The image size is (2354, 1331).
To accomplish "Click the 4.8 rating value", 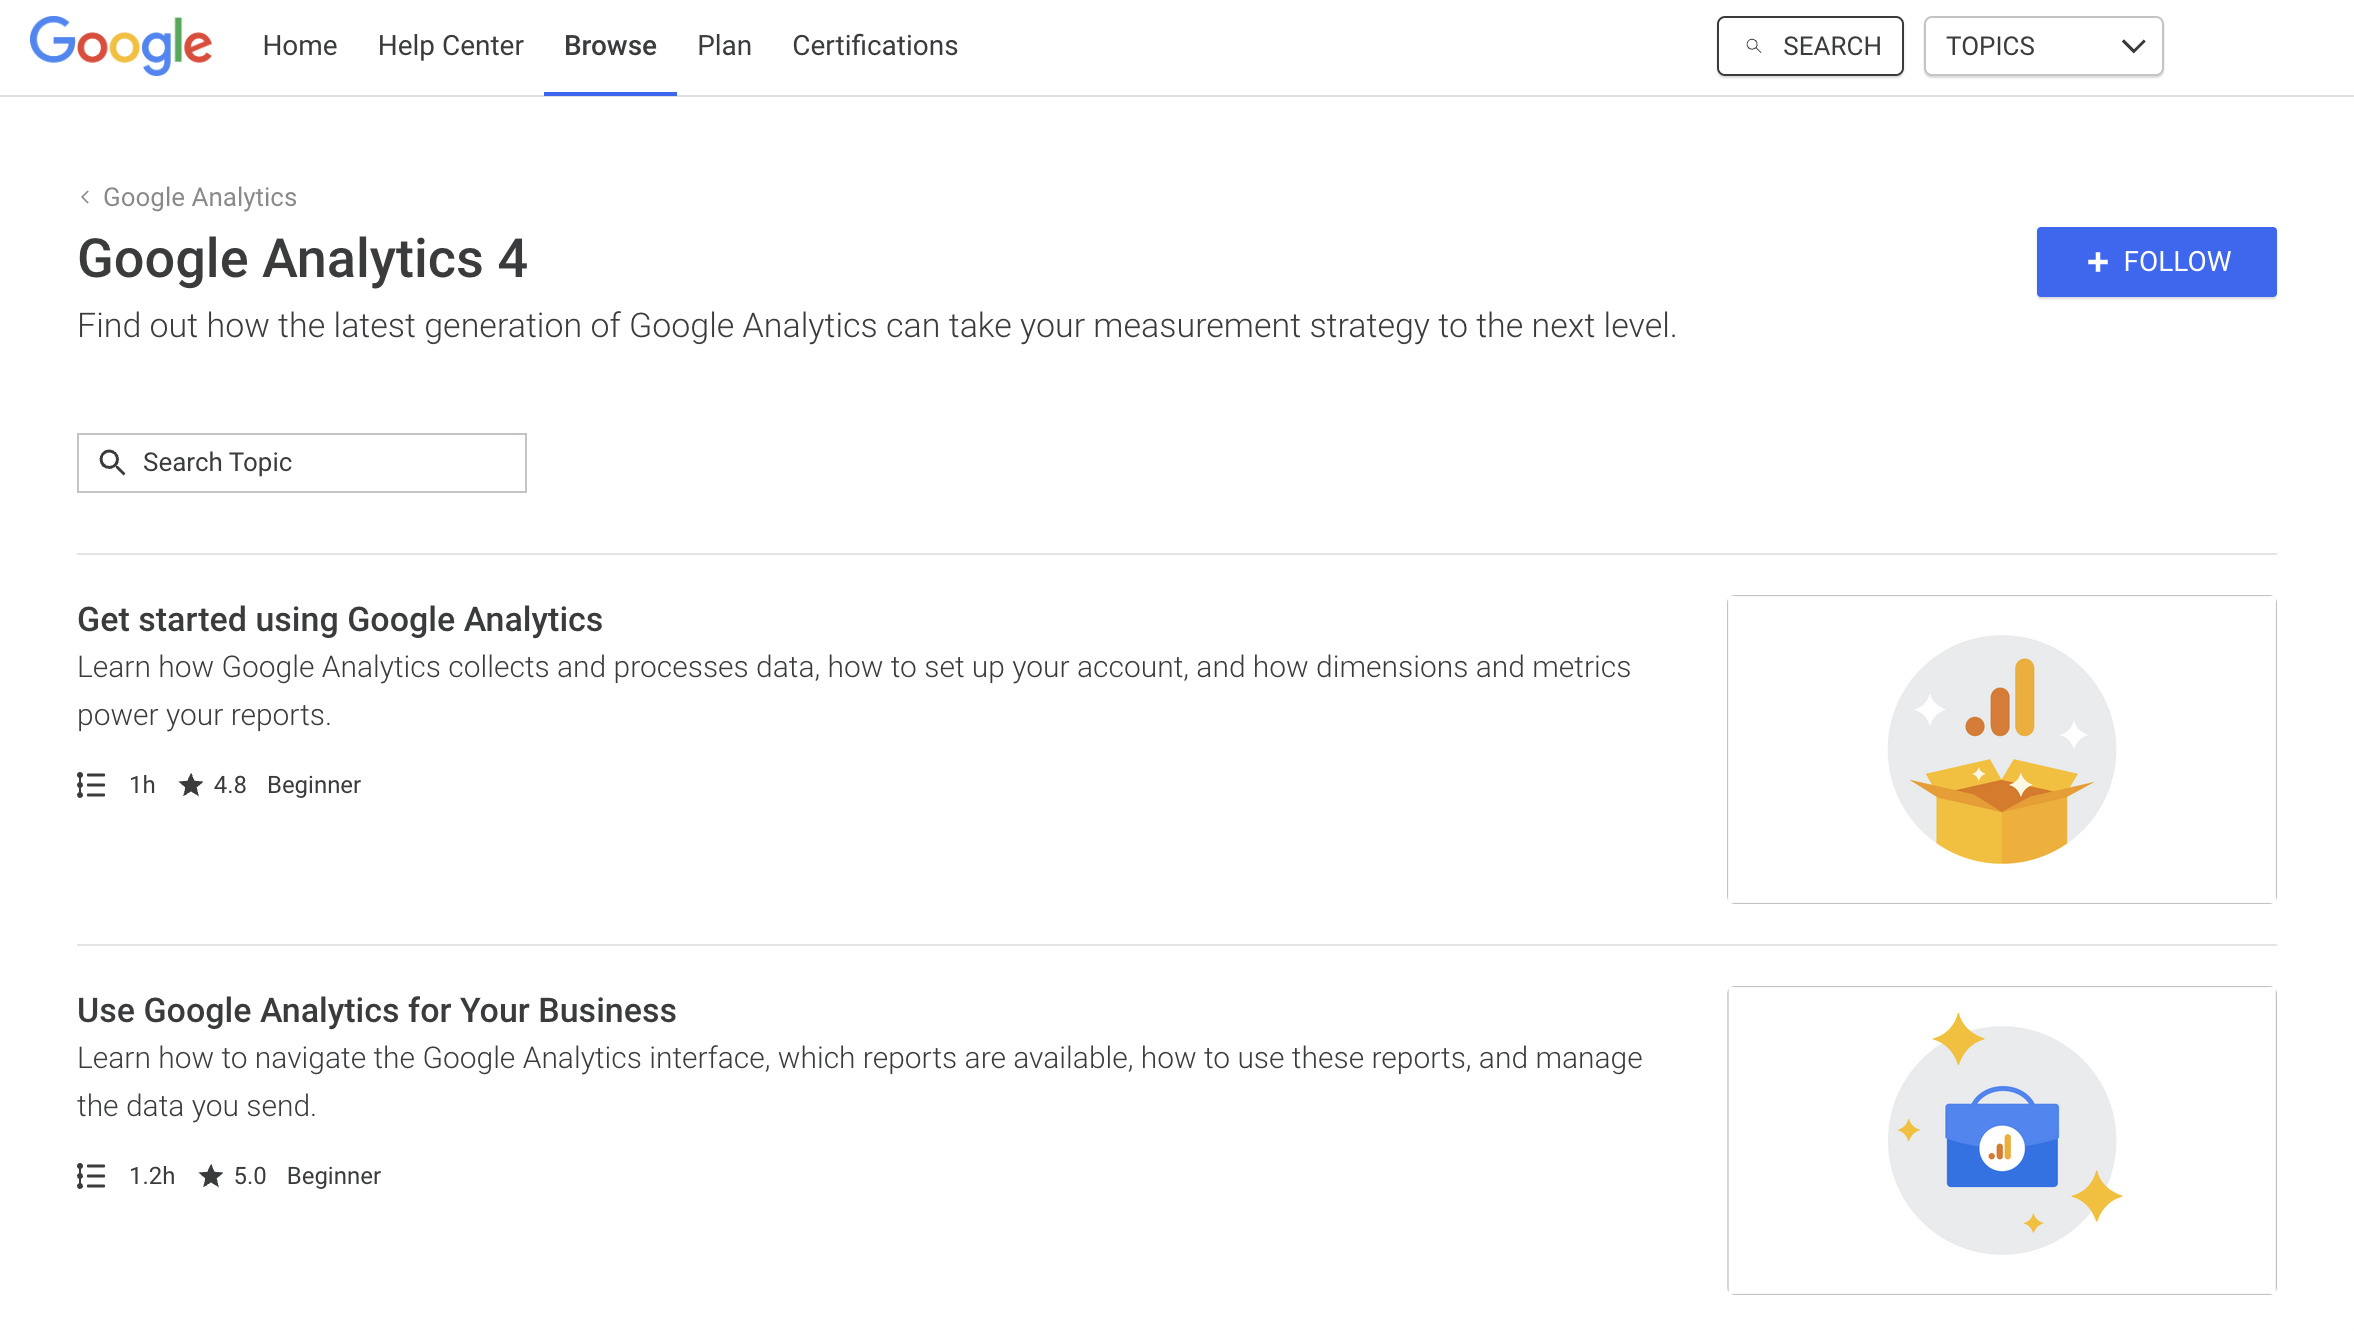I will click(x=230, y=785).
